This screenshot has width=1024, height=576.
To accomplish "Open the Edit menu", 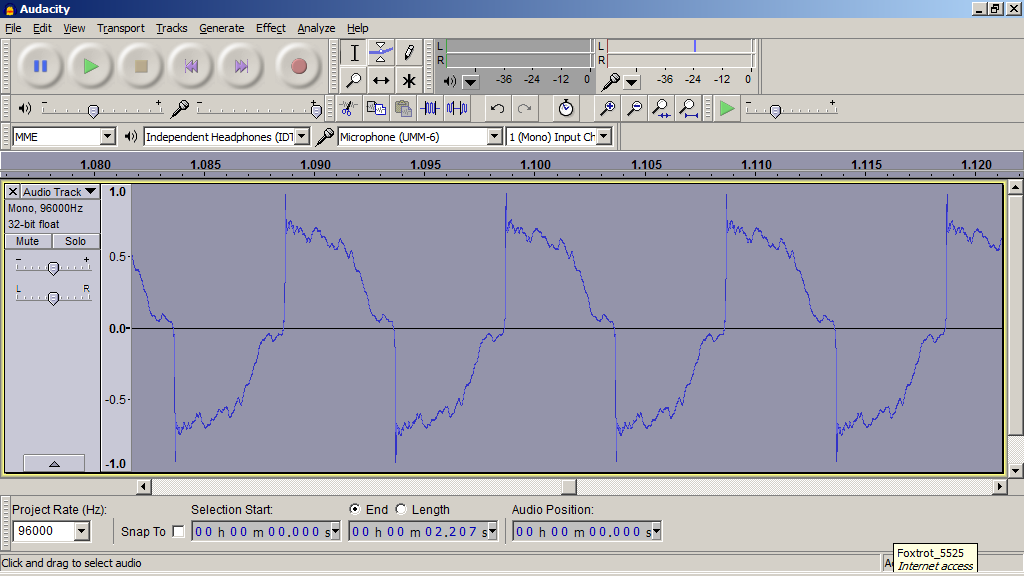I will (42, 28).
